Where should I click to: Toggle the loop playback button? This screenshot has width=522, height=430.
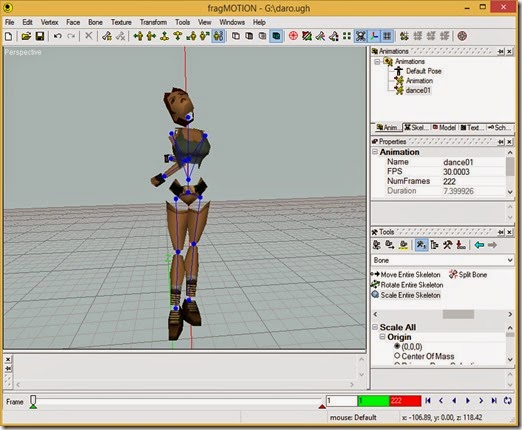coord(507,401)
